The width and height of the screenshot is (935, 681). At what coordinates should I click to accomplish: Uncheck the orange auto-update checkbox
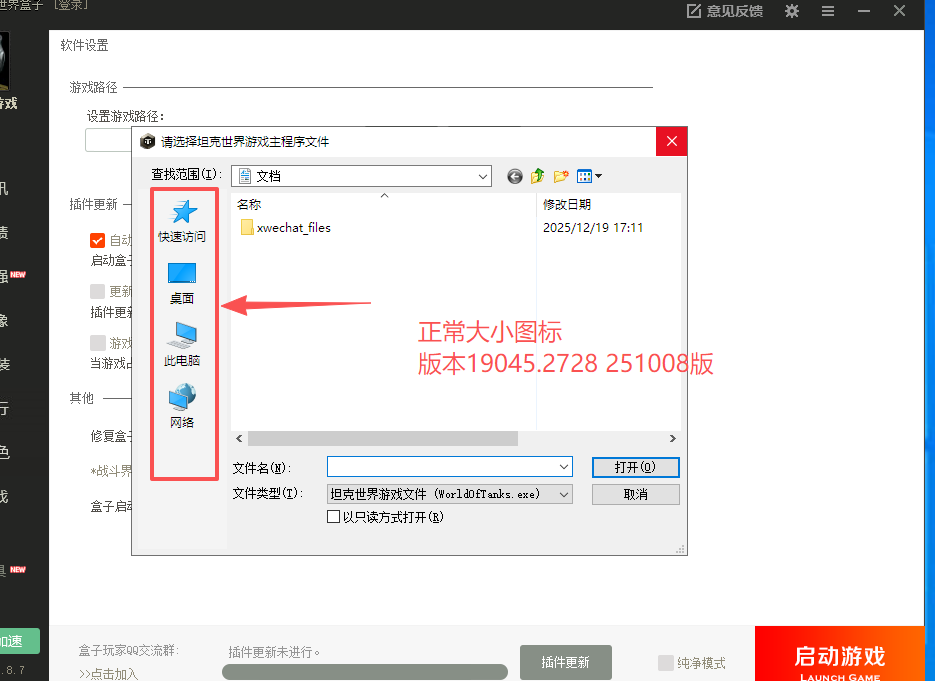coord(97,240)
